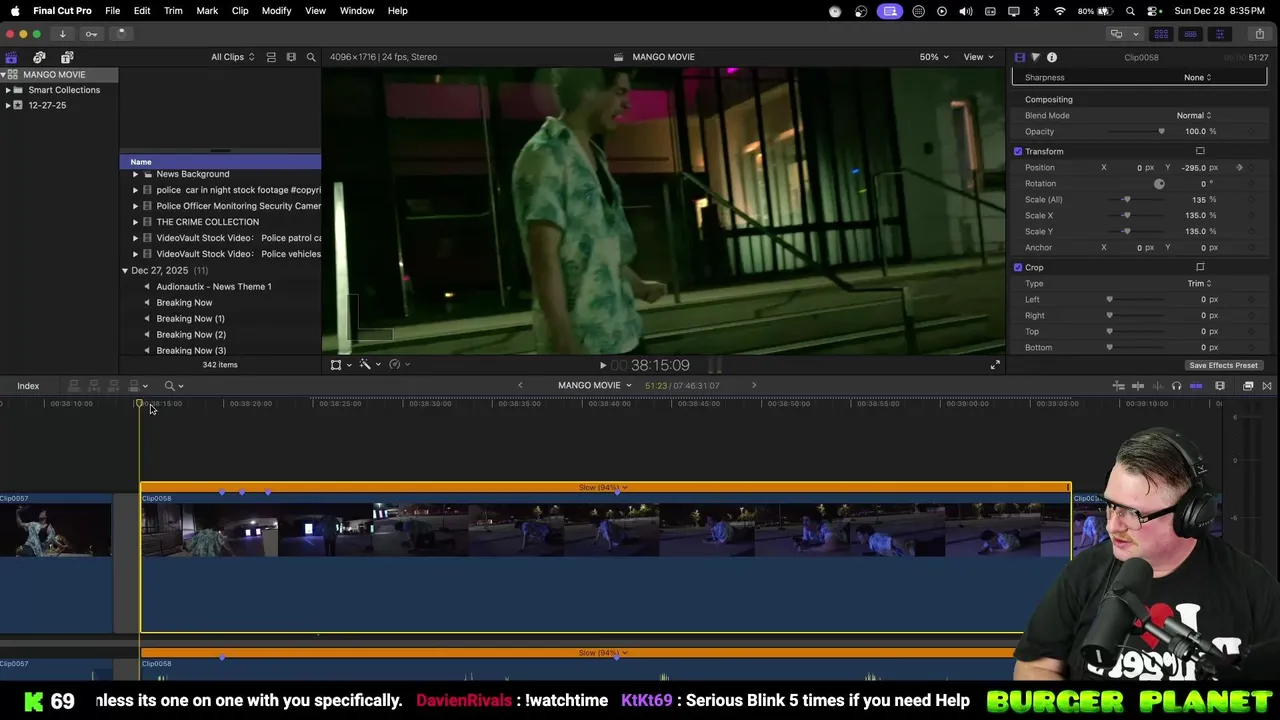The width and height of the screenshot is (1280, 720).
Task: Expand the Smart Collections folder
Action: [8, 90]
